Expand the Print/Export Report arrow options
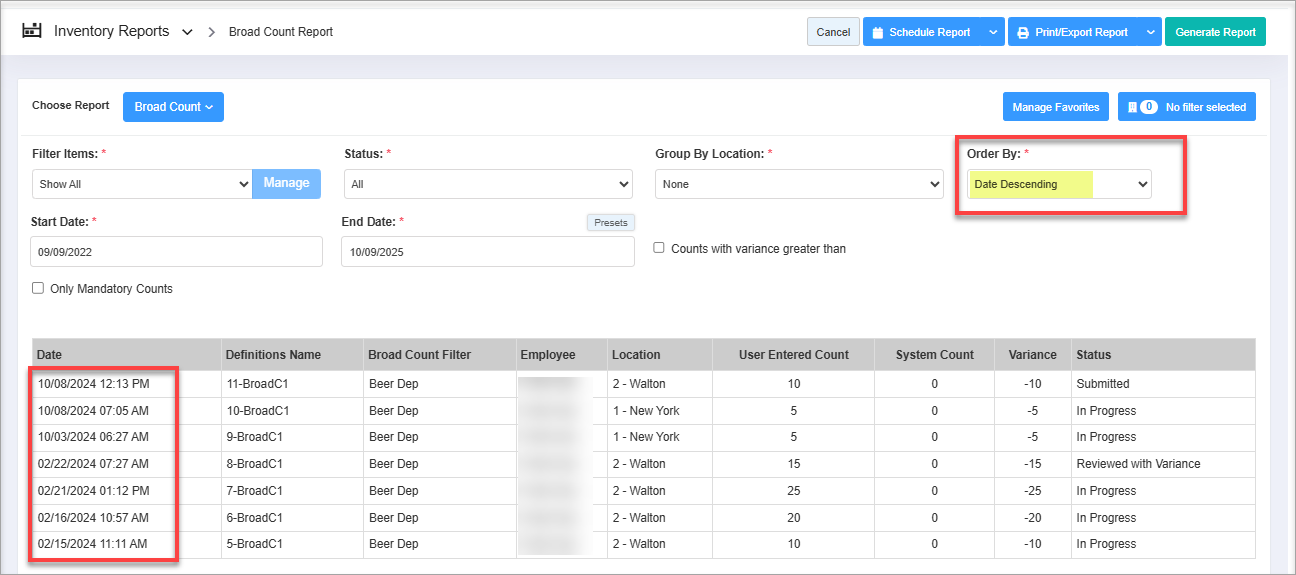 [x=1150, y=32]
